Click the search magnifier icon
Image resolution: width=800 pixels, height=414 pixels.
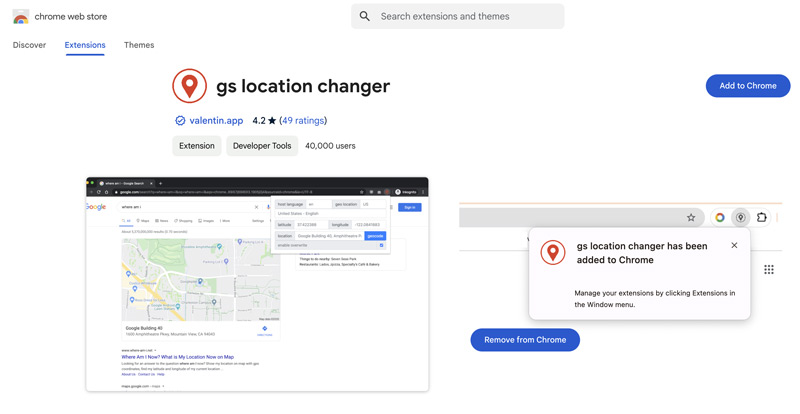[x=364, y=16]
